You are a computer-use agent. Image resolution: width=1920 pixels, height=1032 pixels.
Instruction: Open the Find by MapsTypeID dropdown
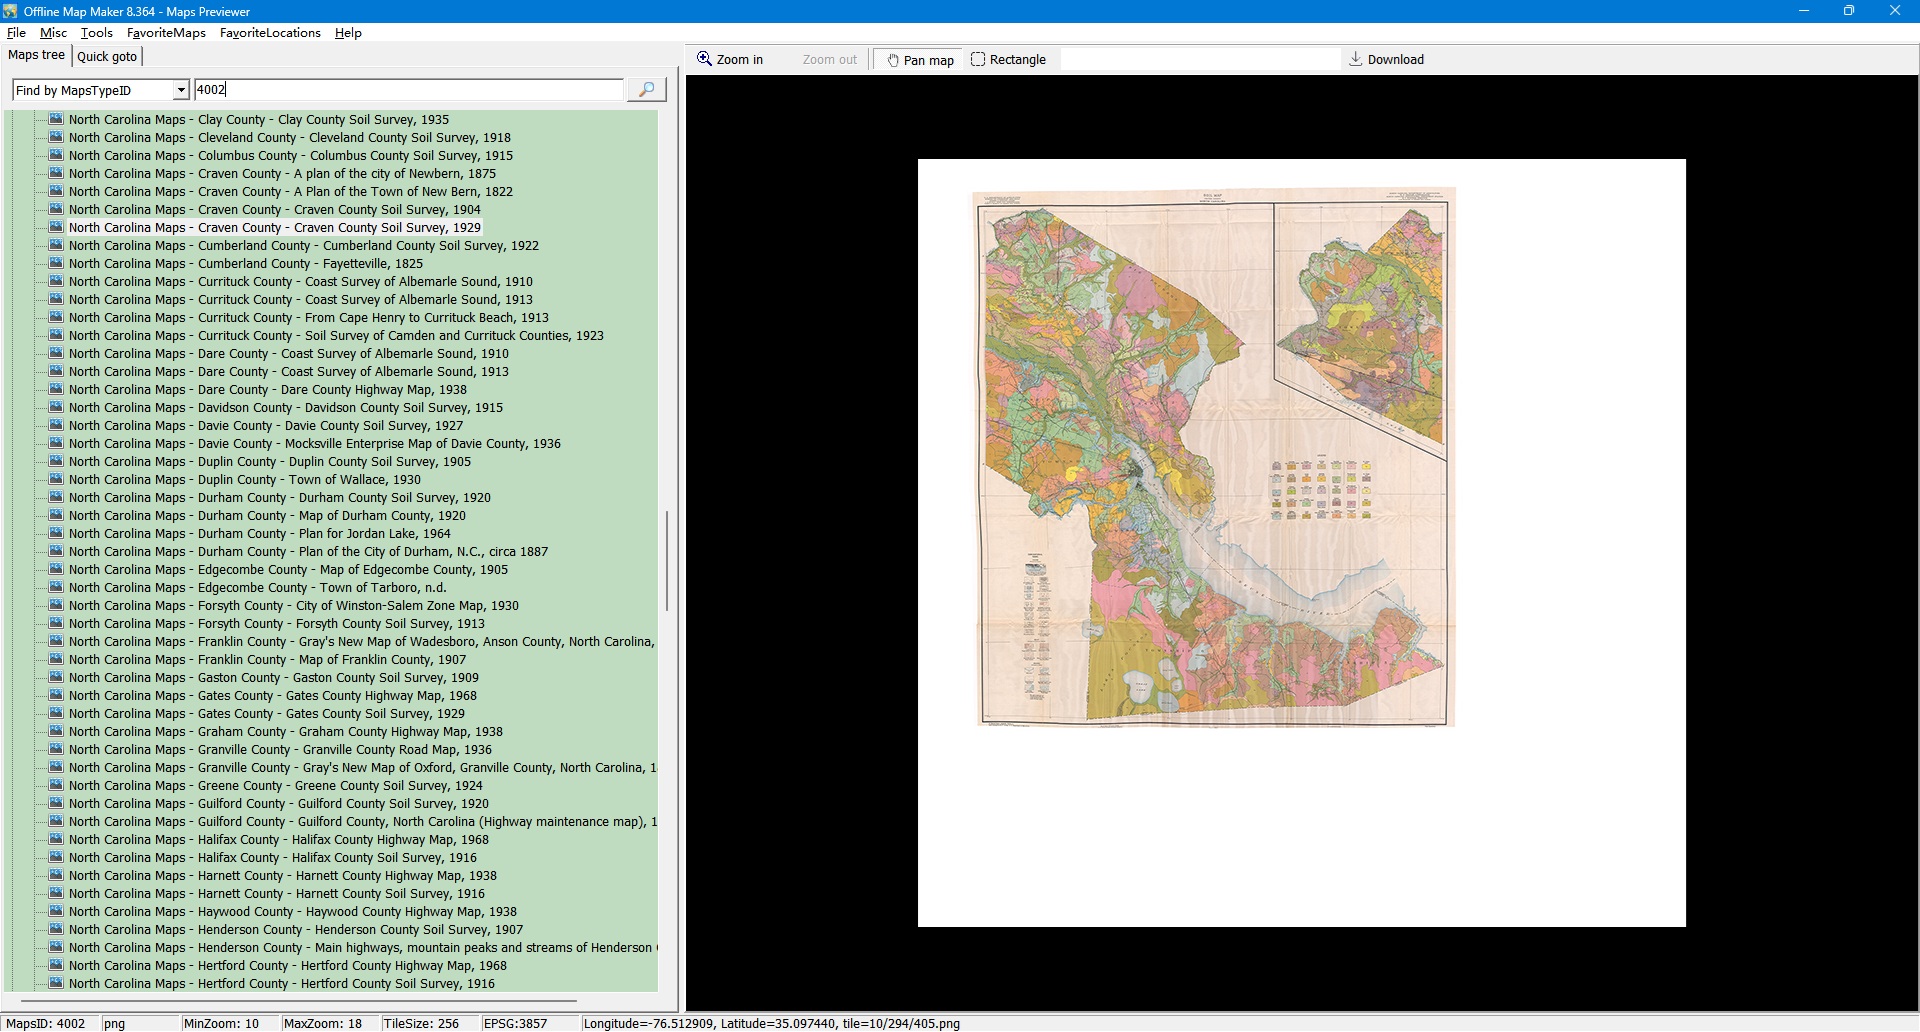[180, 90]
